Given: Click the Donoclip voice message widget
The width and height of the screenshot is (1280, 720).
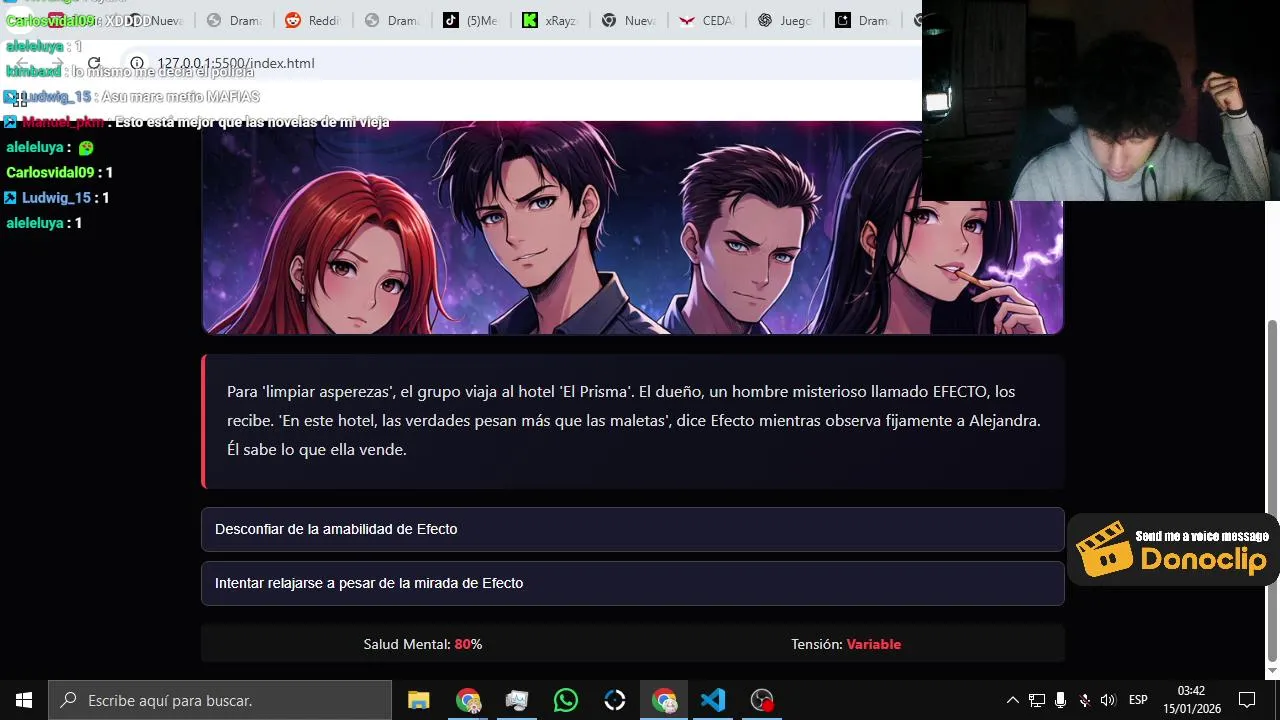Looking at the screenshot, I should [x=1173, y=549].
